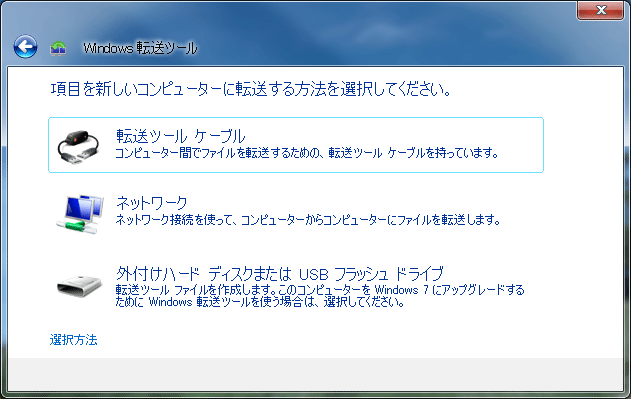
Task: Click the network computers icon
Action: [x=80, y=214]
